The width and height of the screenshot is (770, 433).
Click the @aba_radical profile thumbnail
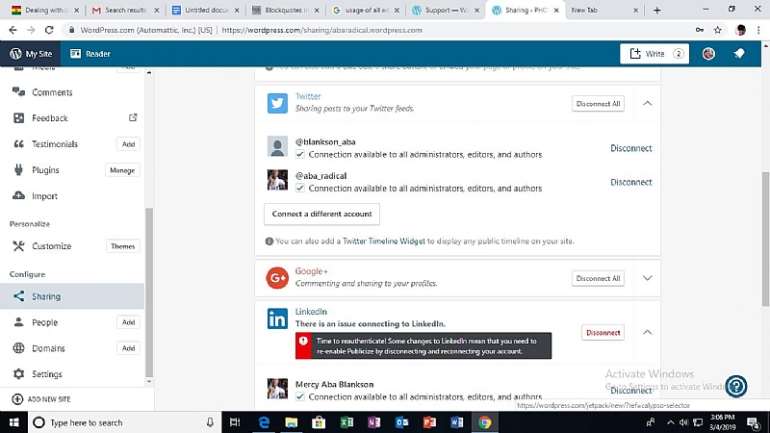coord(277,180)
